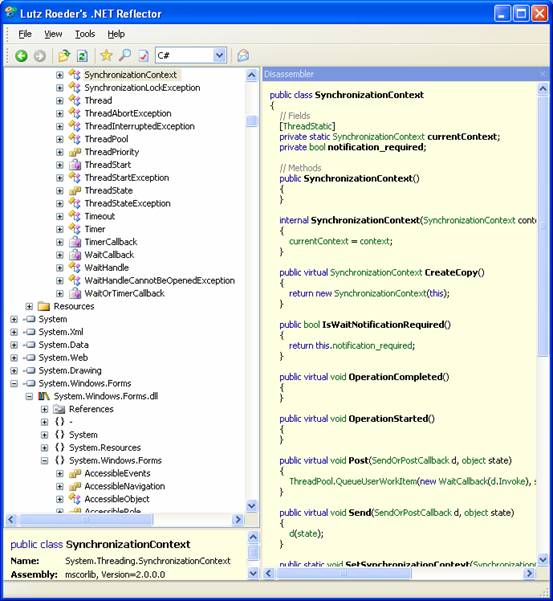553x601 pixels.
Task: Click the currentContext field declaration
Action: tap(462, 137)
